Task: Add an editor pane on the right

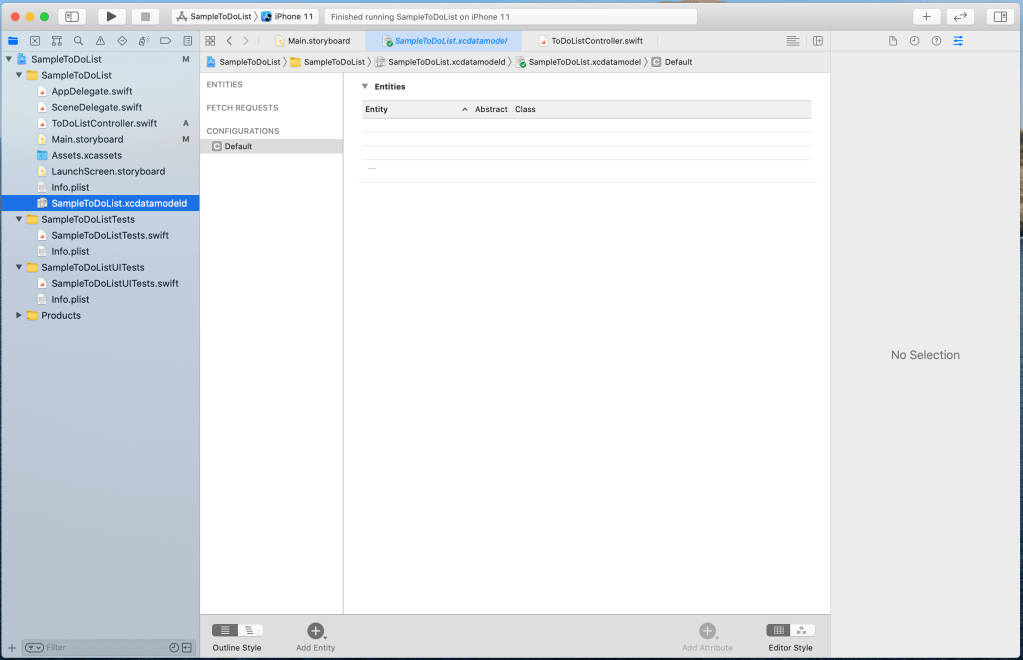Action: (x=817, y=41)
